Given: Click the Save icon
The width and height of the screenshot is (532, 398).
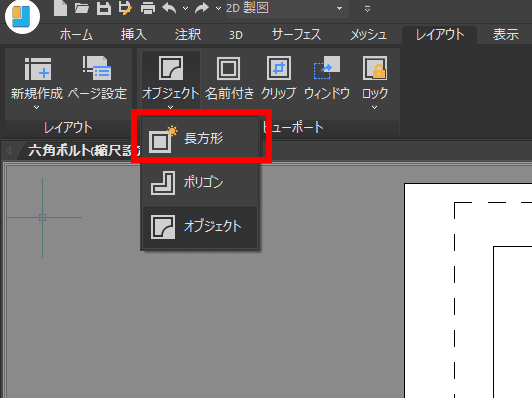Looking at the screenshot, I should click(x=103, y=8).
